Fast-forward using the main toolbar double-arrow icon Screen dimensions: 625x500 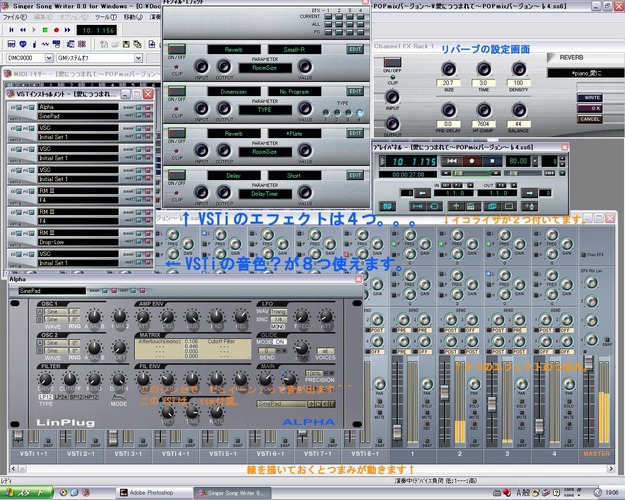click(x=67, y=30)
